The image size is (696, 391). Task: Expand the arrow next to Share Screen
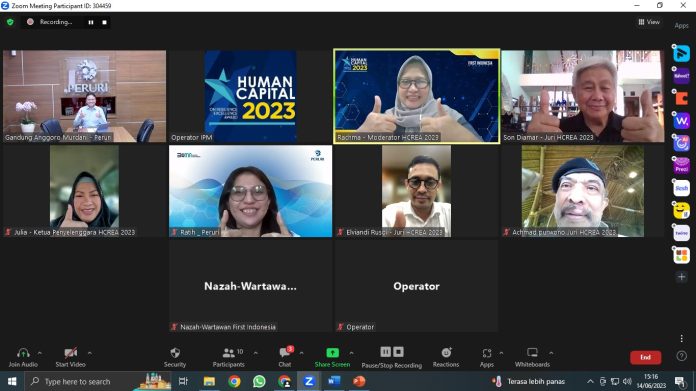tap(352, 353)
